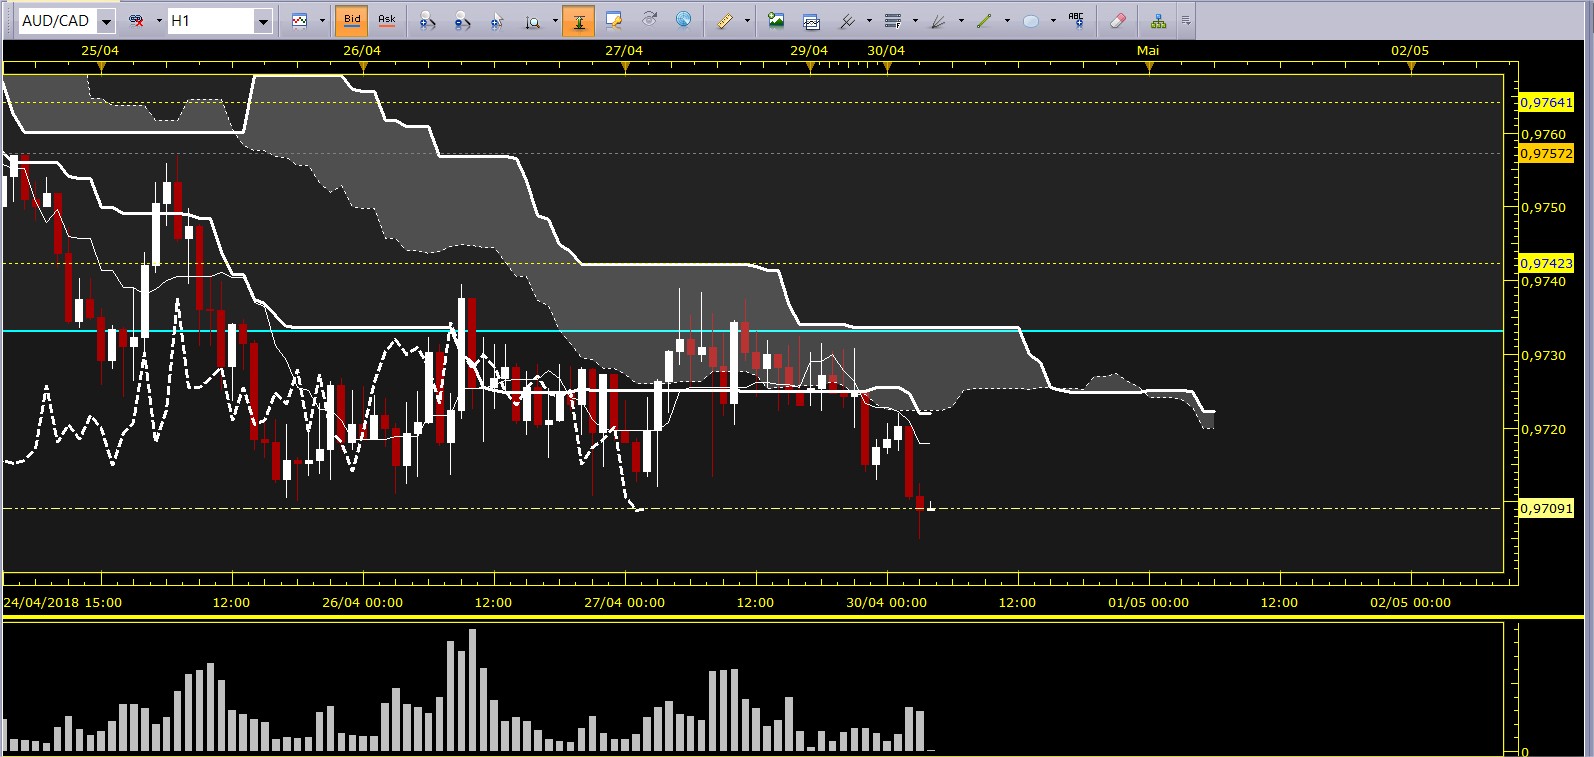The width and height of the screenshot is (1594, 757).
Task: Click the 29/04 date marker
Action: coord(809,50)
